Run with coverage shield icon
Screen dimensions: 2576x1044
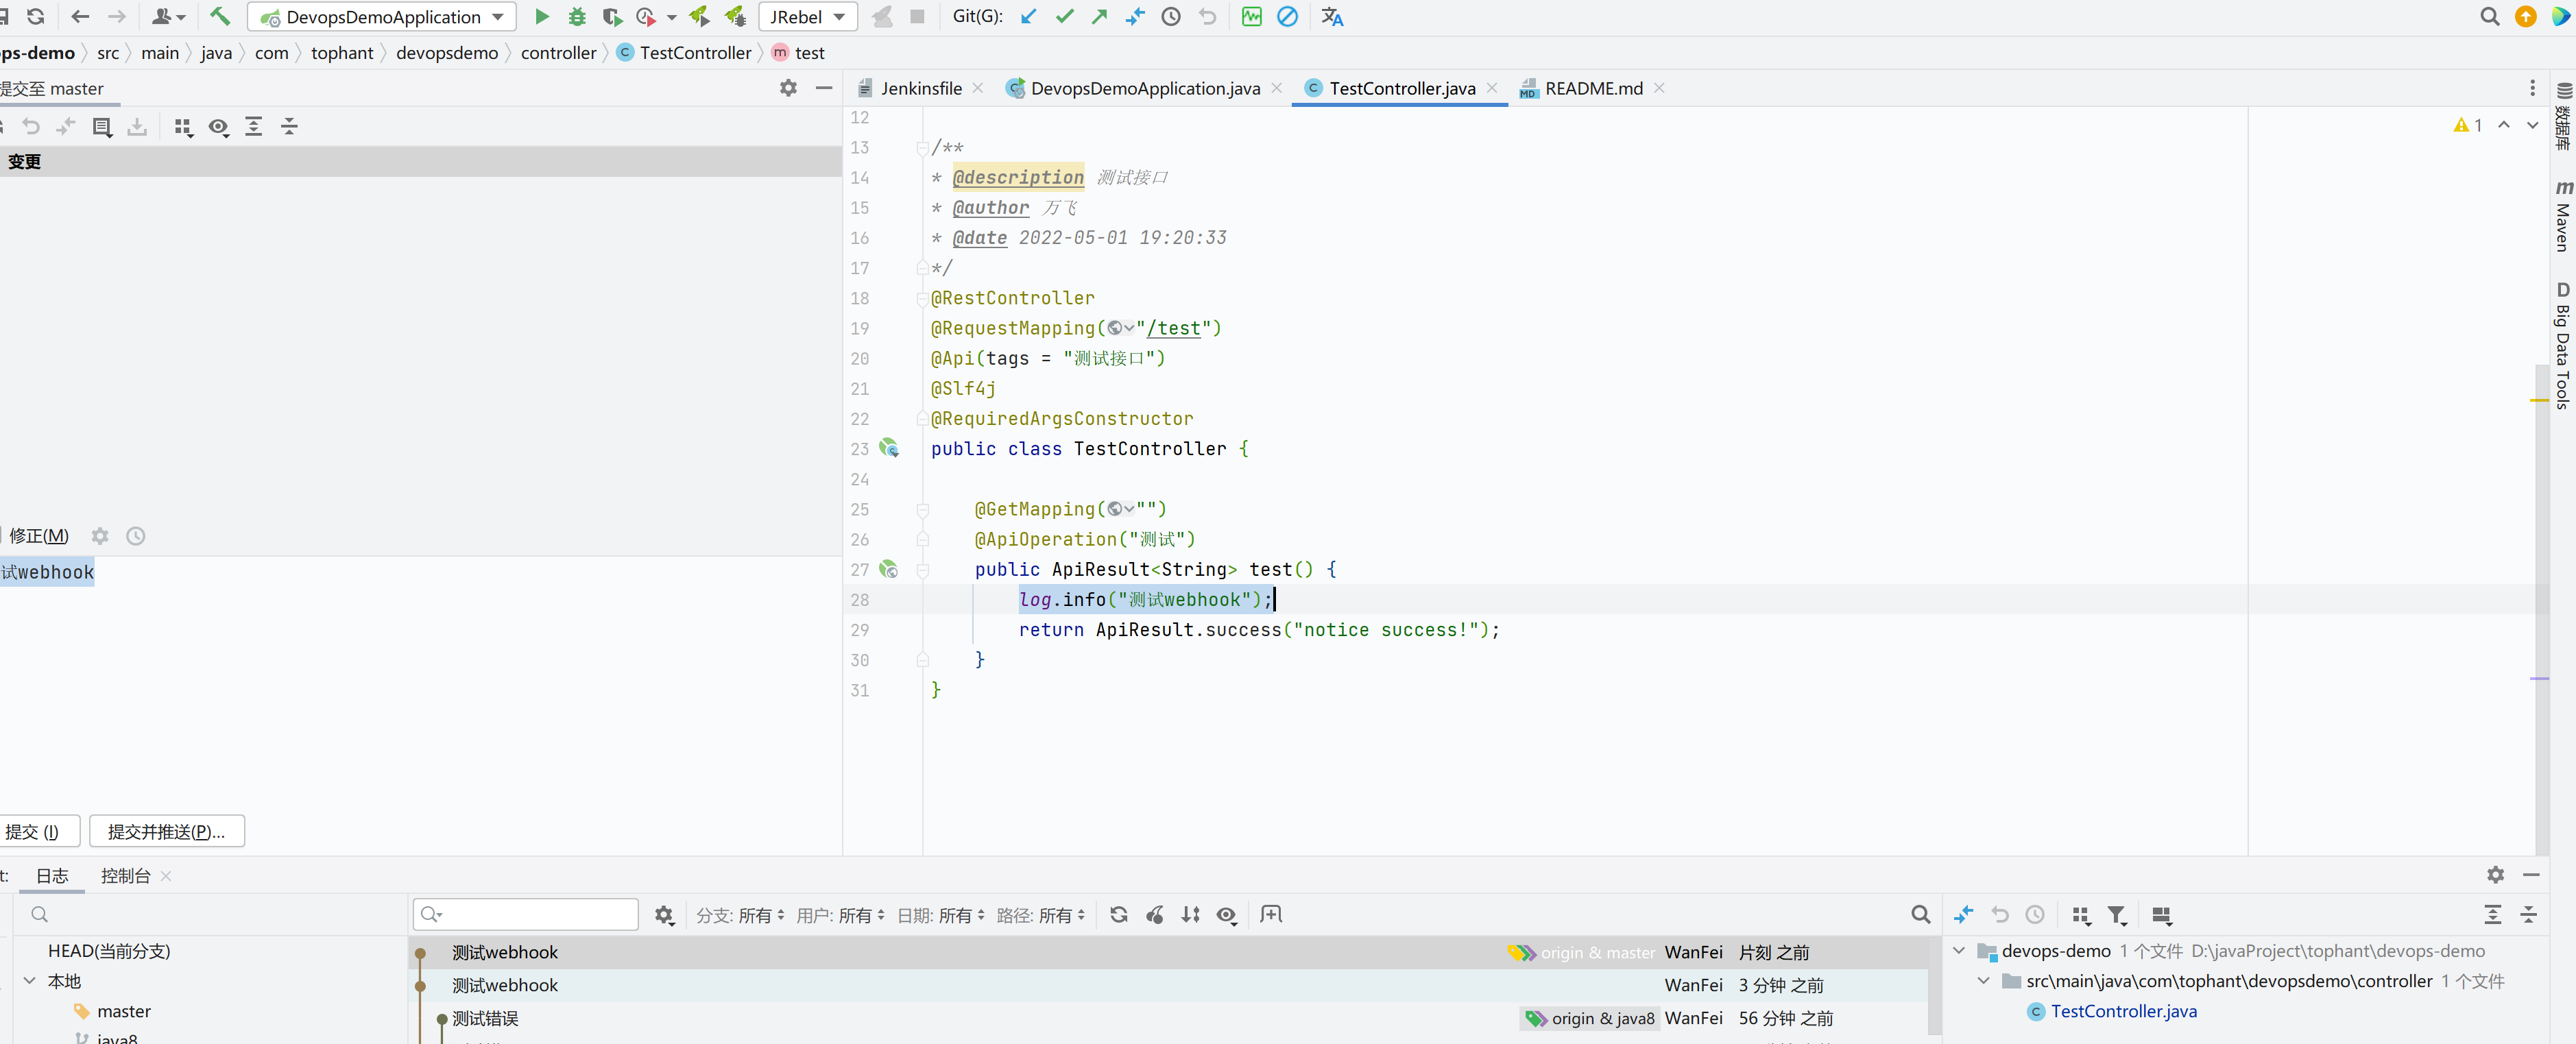[x=612, y=17]
